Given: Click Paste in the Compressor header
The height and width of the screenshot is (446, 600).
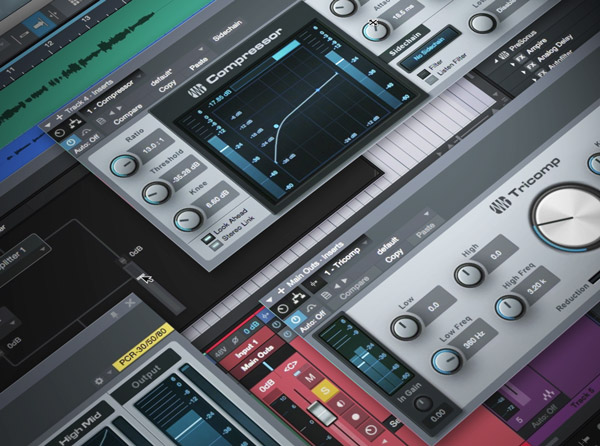Looking at the screenshot, I should tap(199, 63).
